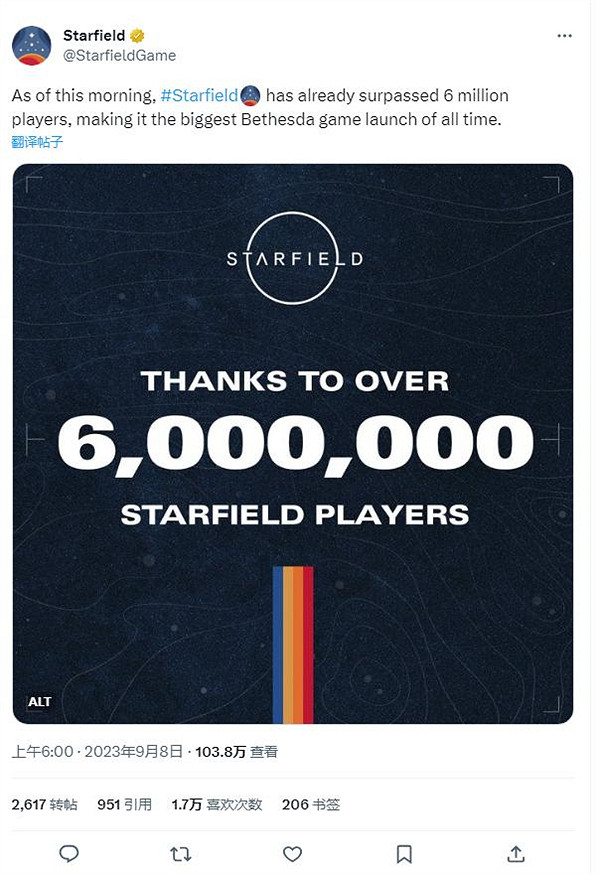Open the Starfield account name

tap(94, 36)
